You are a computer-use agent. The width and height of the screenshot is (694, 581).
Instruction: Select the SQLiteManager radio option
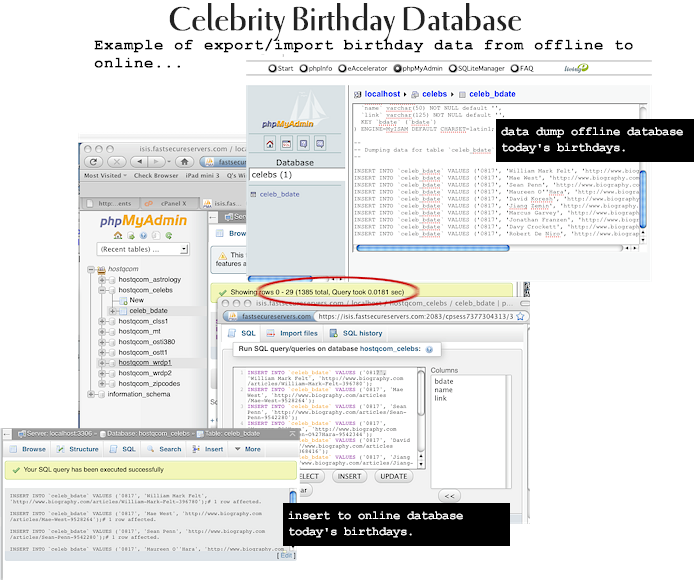click(x=453, y=68)
